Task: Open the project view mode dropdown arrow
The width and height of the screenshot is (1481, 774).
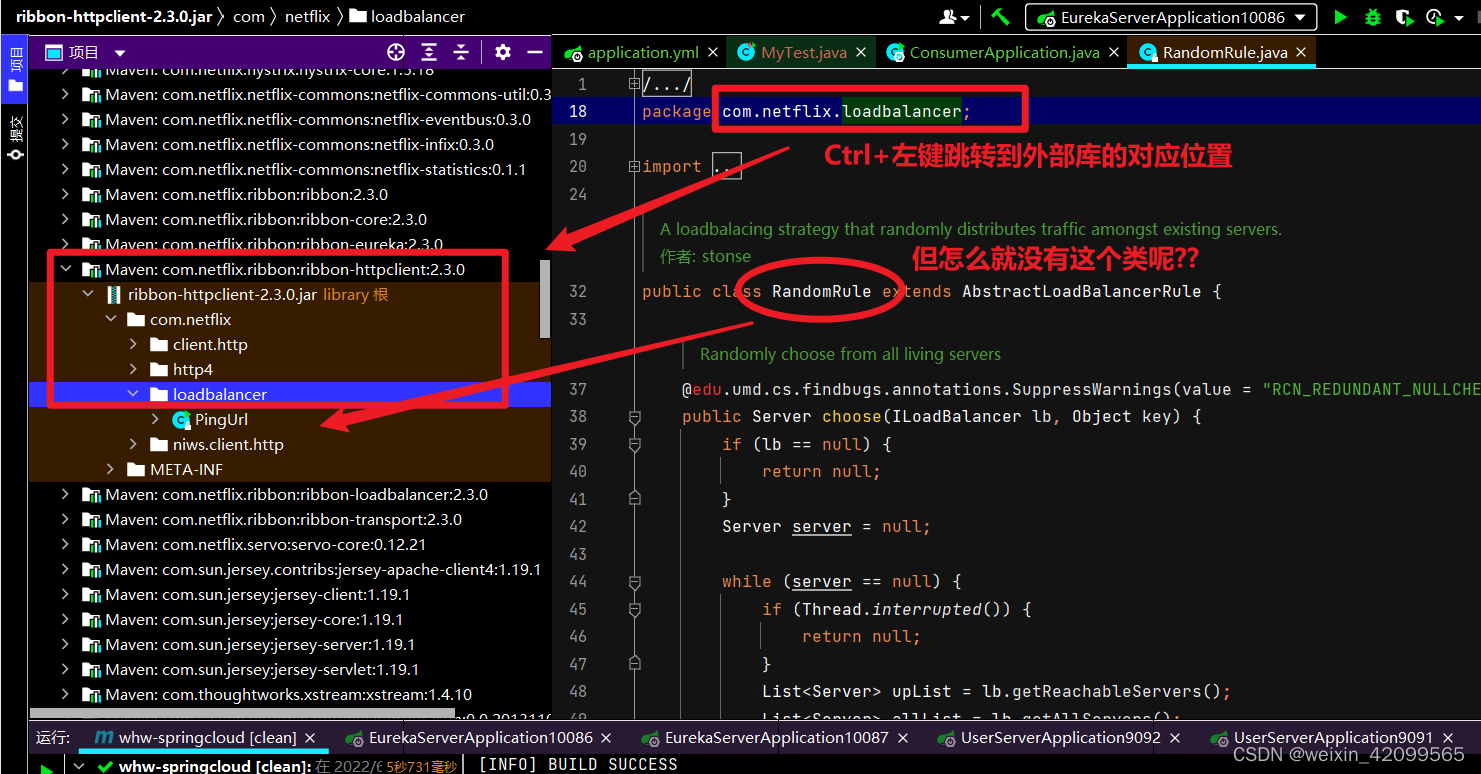Action: click(120, 53)
